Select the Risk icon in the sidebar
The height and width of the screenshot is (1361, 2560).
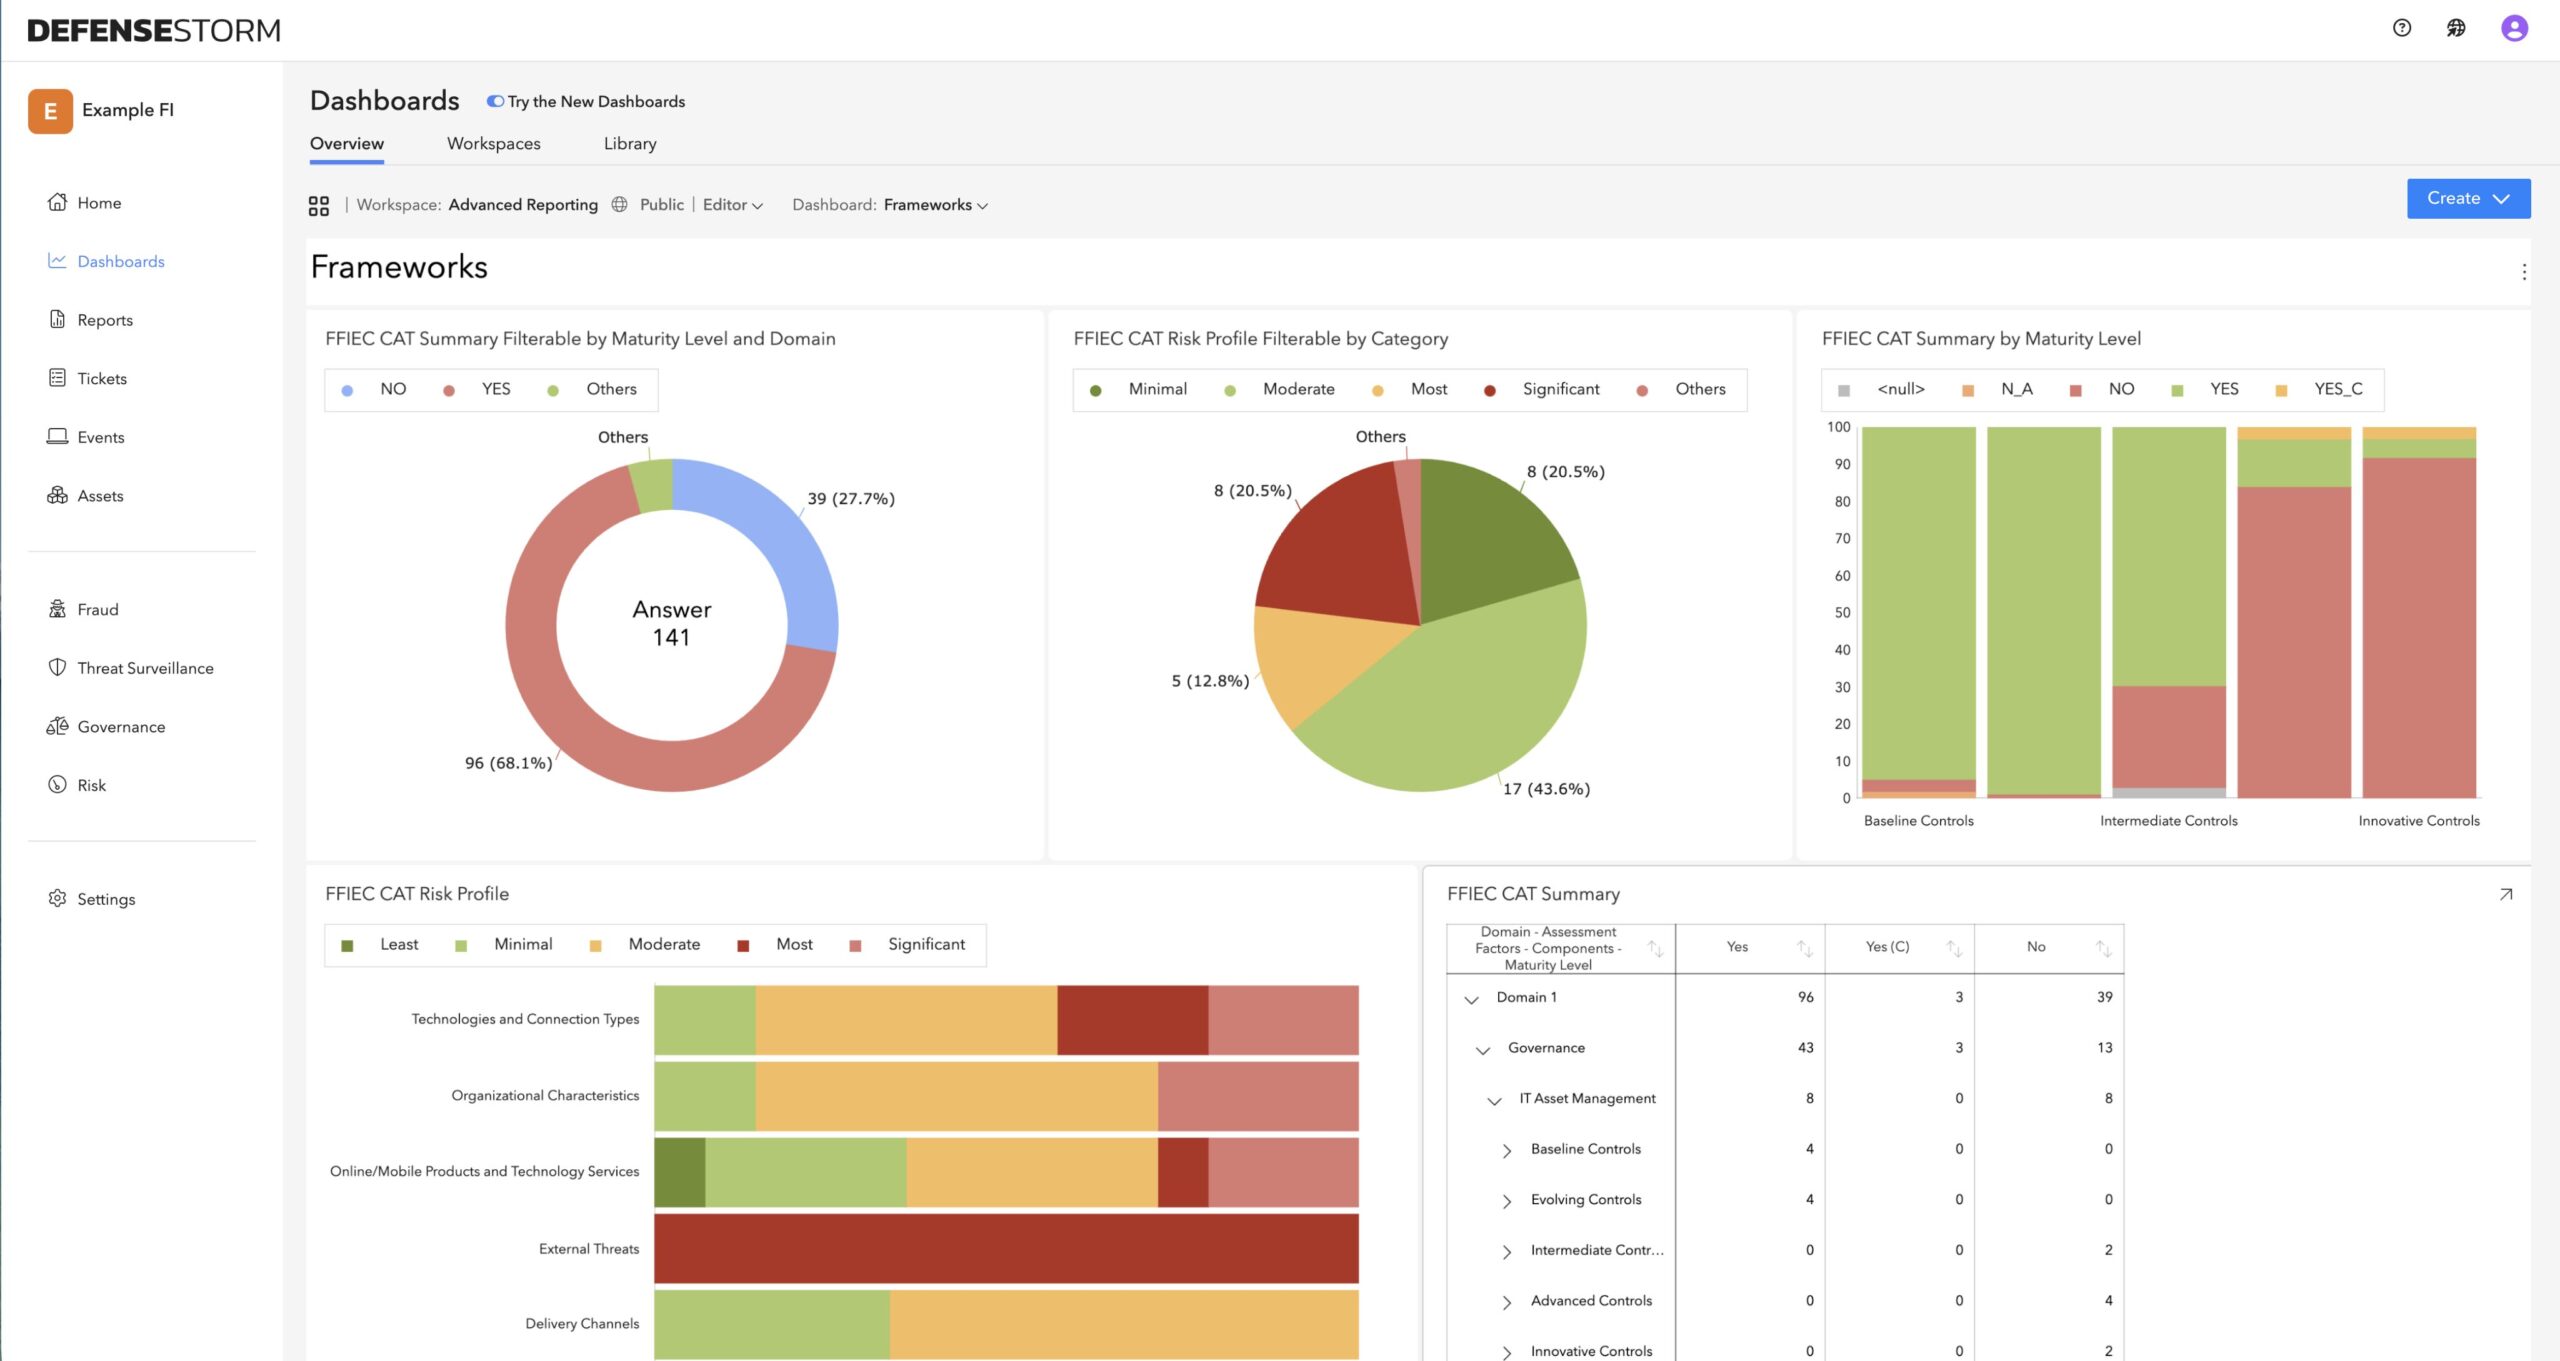[x=58, y=784]
